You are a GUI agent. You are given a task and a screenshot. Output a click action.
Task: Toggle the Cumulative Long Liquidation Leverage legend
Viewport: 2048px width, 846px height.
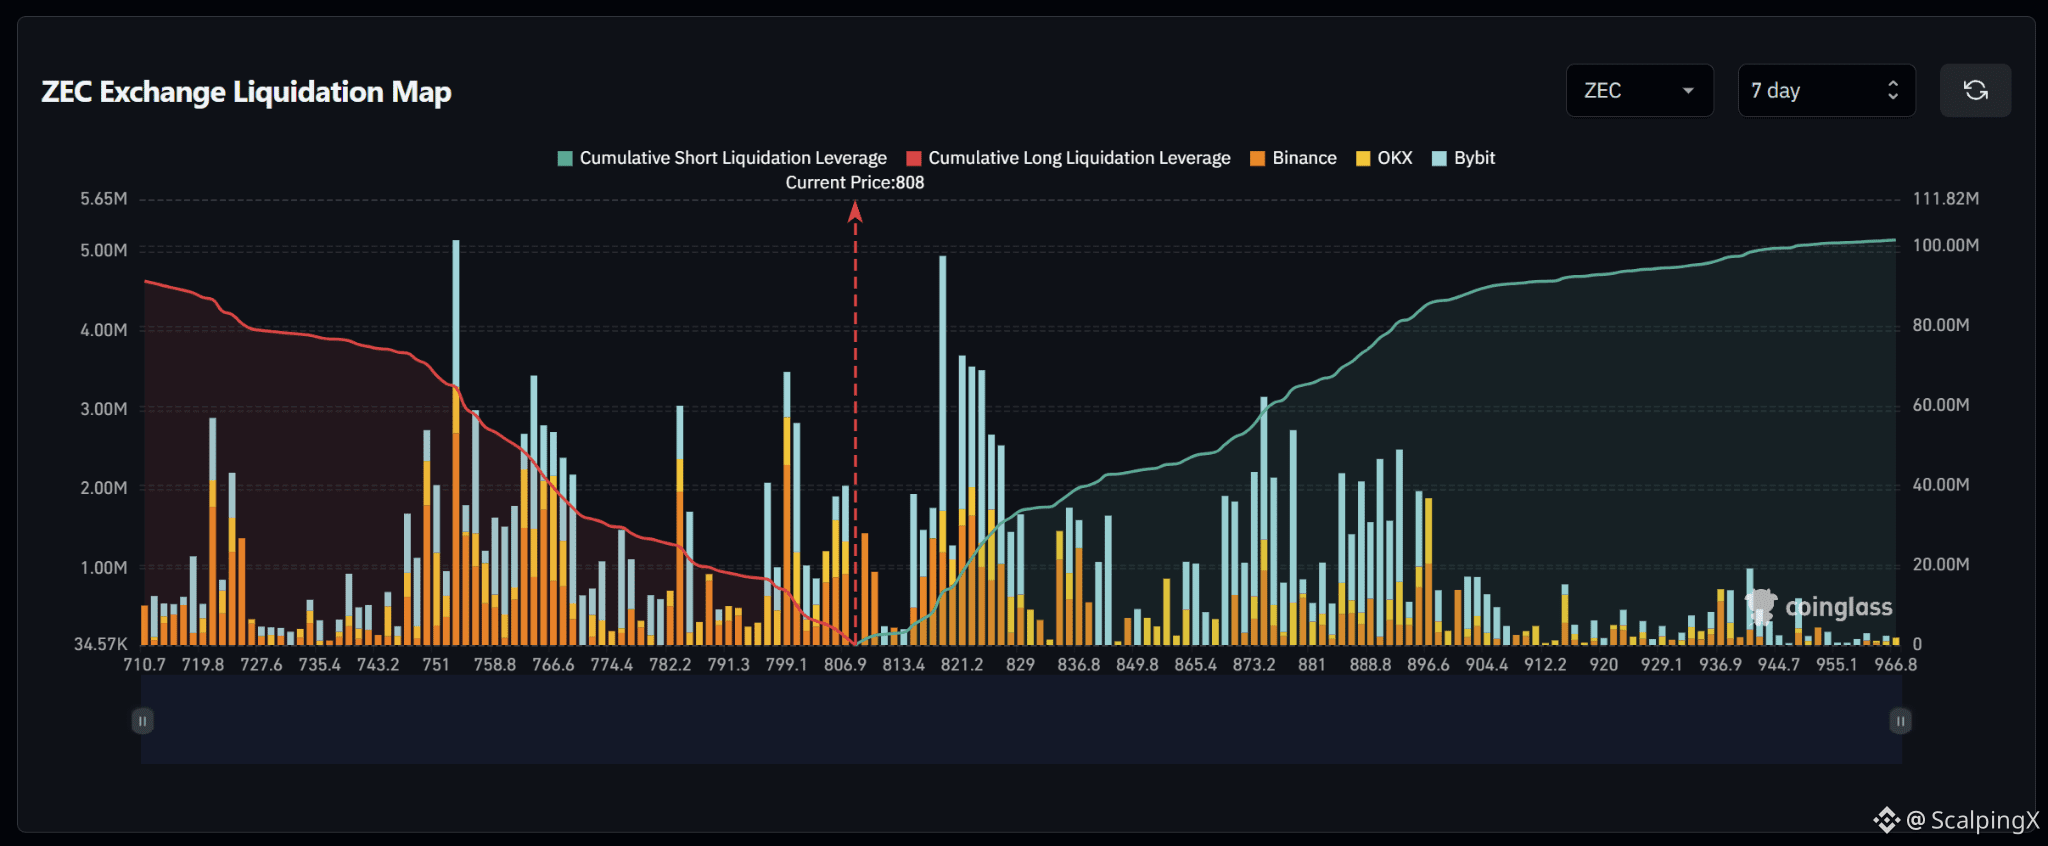tap(1068, 158)
